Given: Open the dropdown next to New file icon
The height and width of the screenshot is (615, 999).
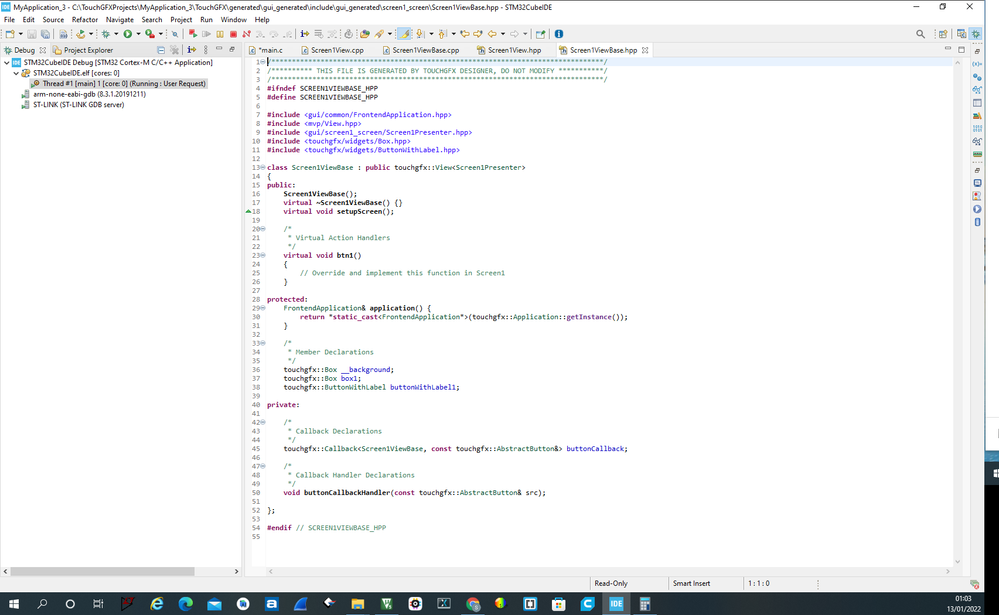Looking at the screenshot, I should click(x=20, y=34).
